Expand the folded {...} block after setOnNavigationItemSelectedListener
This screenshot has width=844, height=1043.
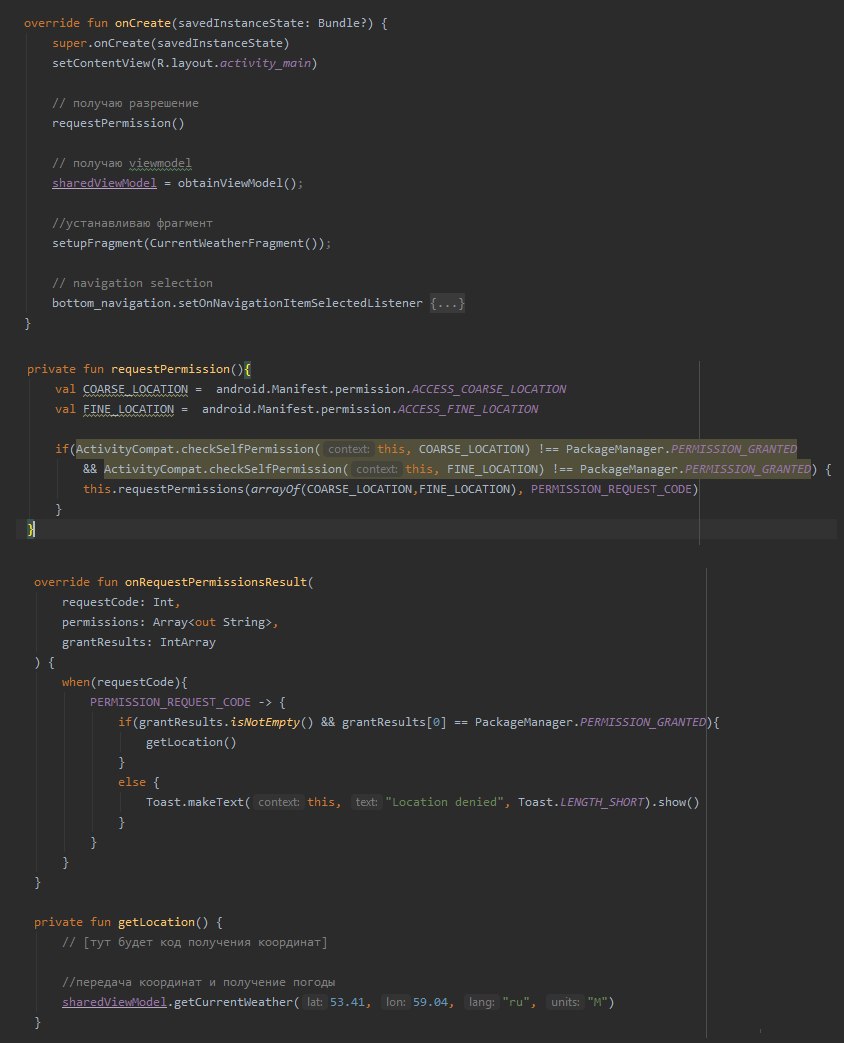click(447, 303)
